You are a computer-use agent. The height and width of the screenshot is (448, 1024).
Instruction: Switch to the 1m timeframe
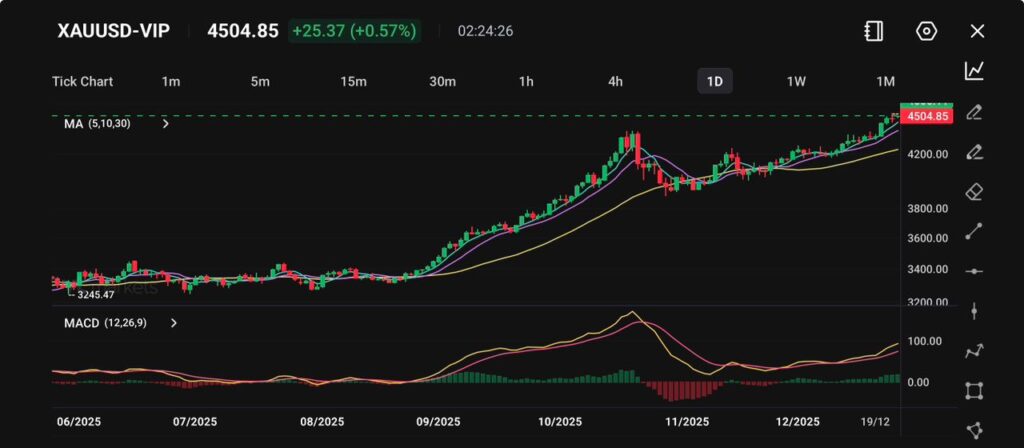[171, 81]
